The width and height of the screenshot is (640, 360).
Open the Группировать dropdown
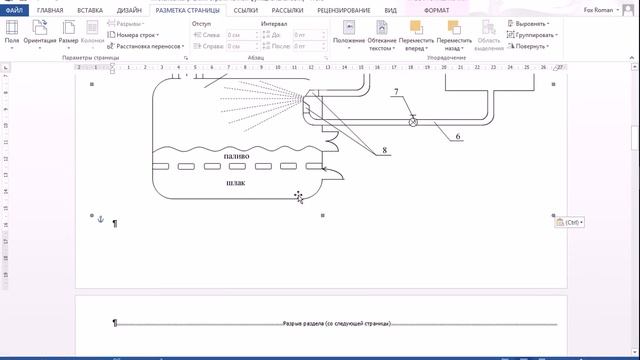[532, 35]
